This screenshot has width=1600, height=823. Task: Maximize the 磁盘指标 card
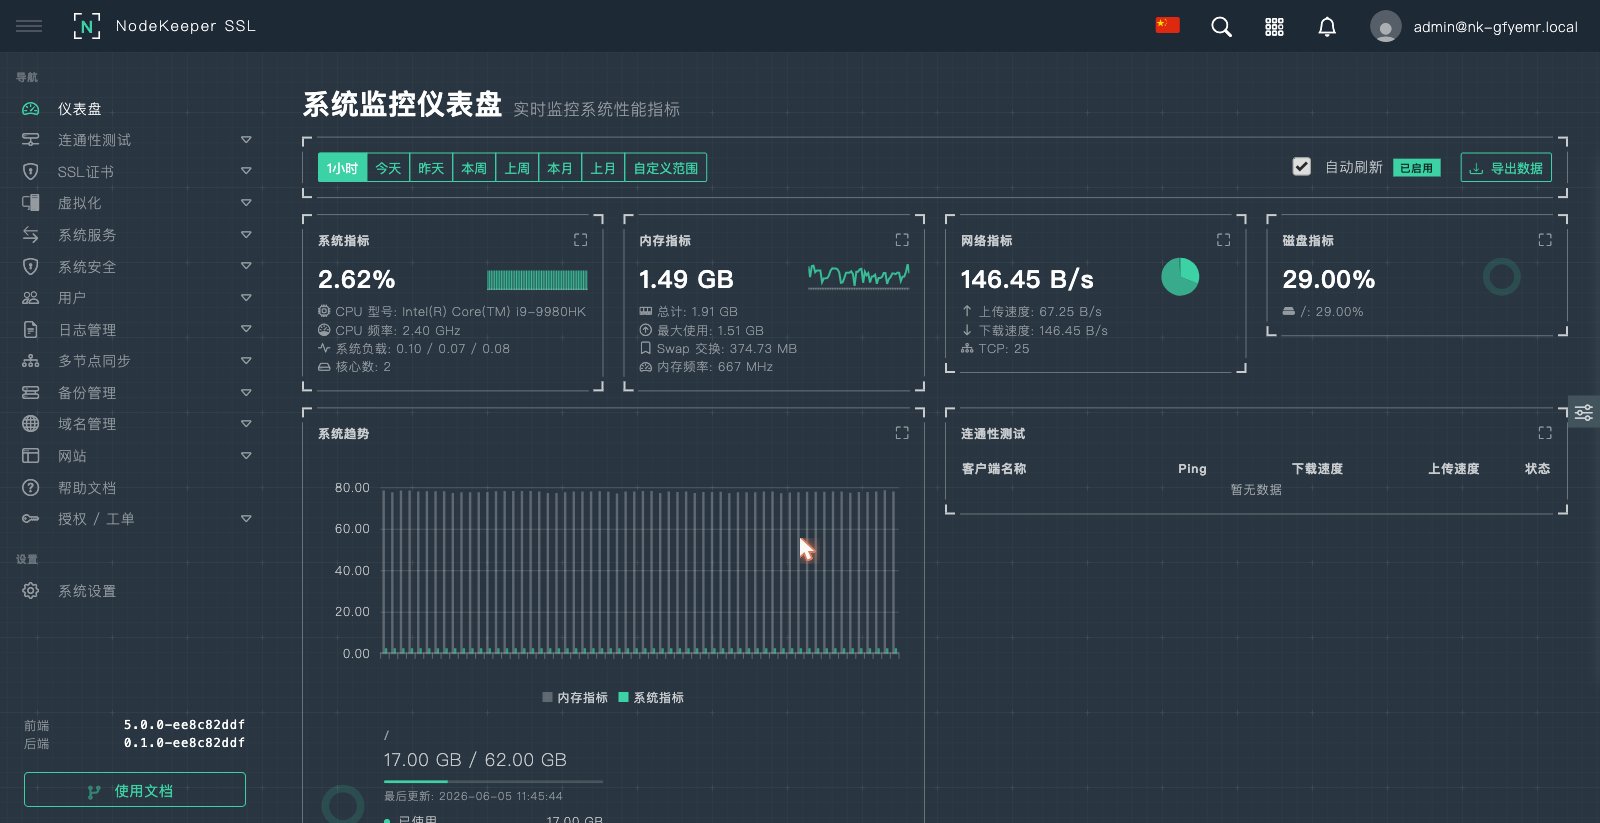coord(1545,240)
